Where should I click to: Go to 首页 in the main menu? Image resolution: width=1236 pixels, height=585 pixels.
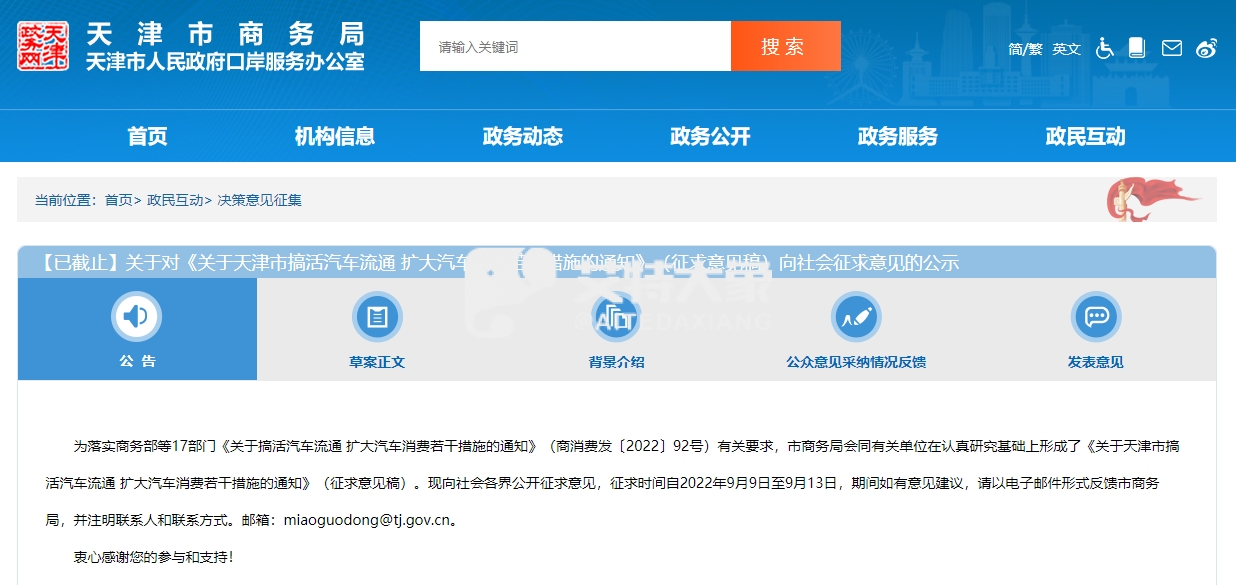148,137
